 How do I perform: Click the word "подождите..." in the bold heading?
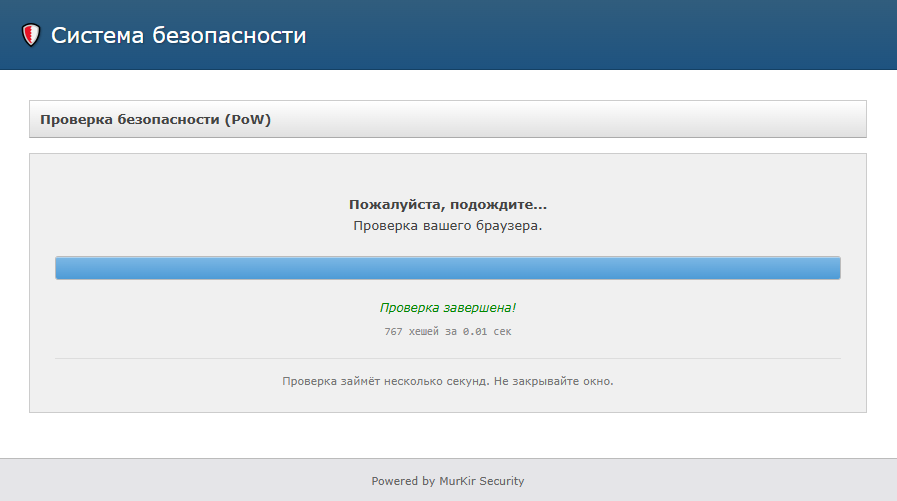pyautogui.click(x=502, y=205)
